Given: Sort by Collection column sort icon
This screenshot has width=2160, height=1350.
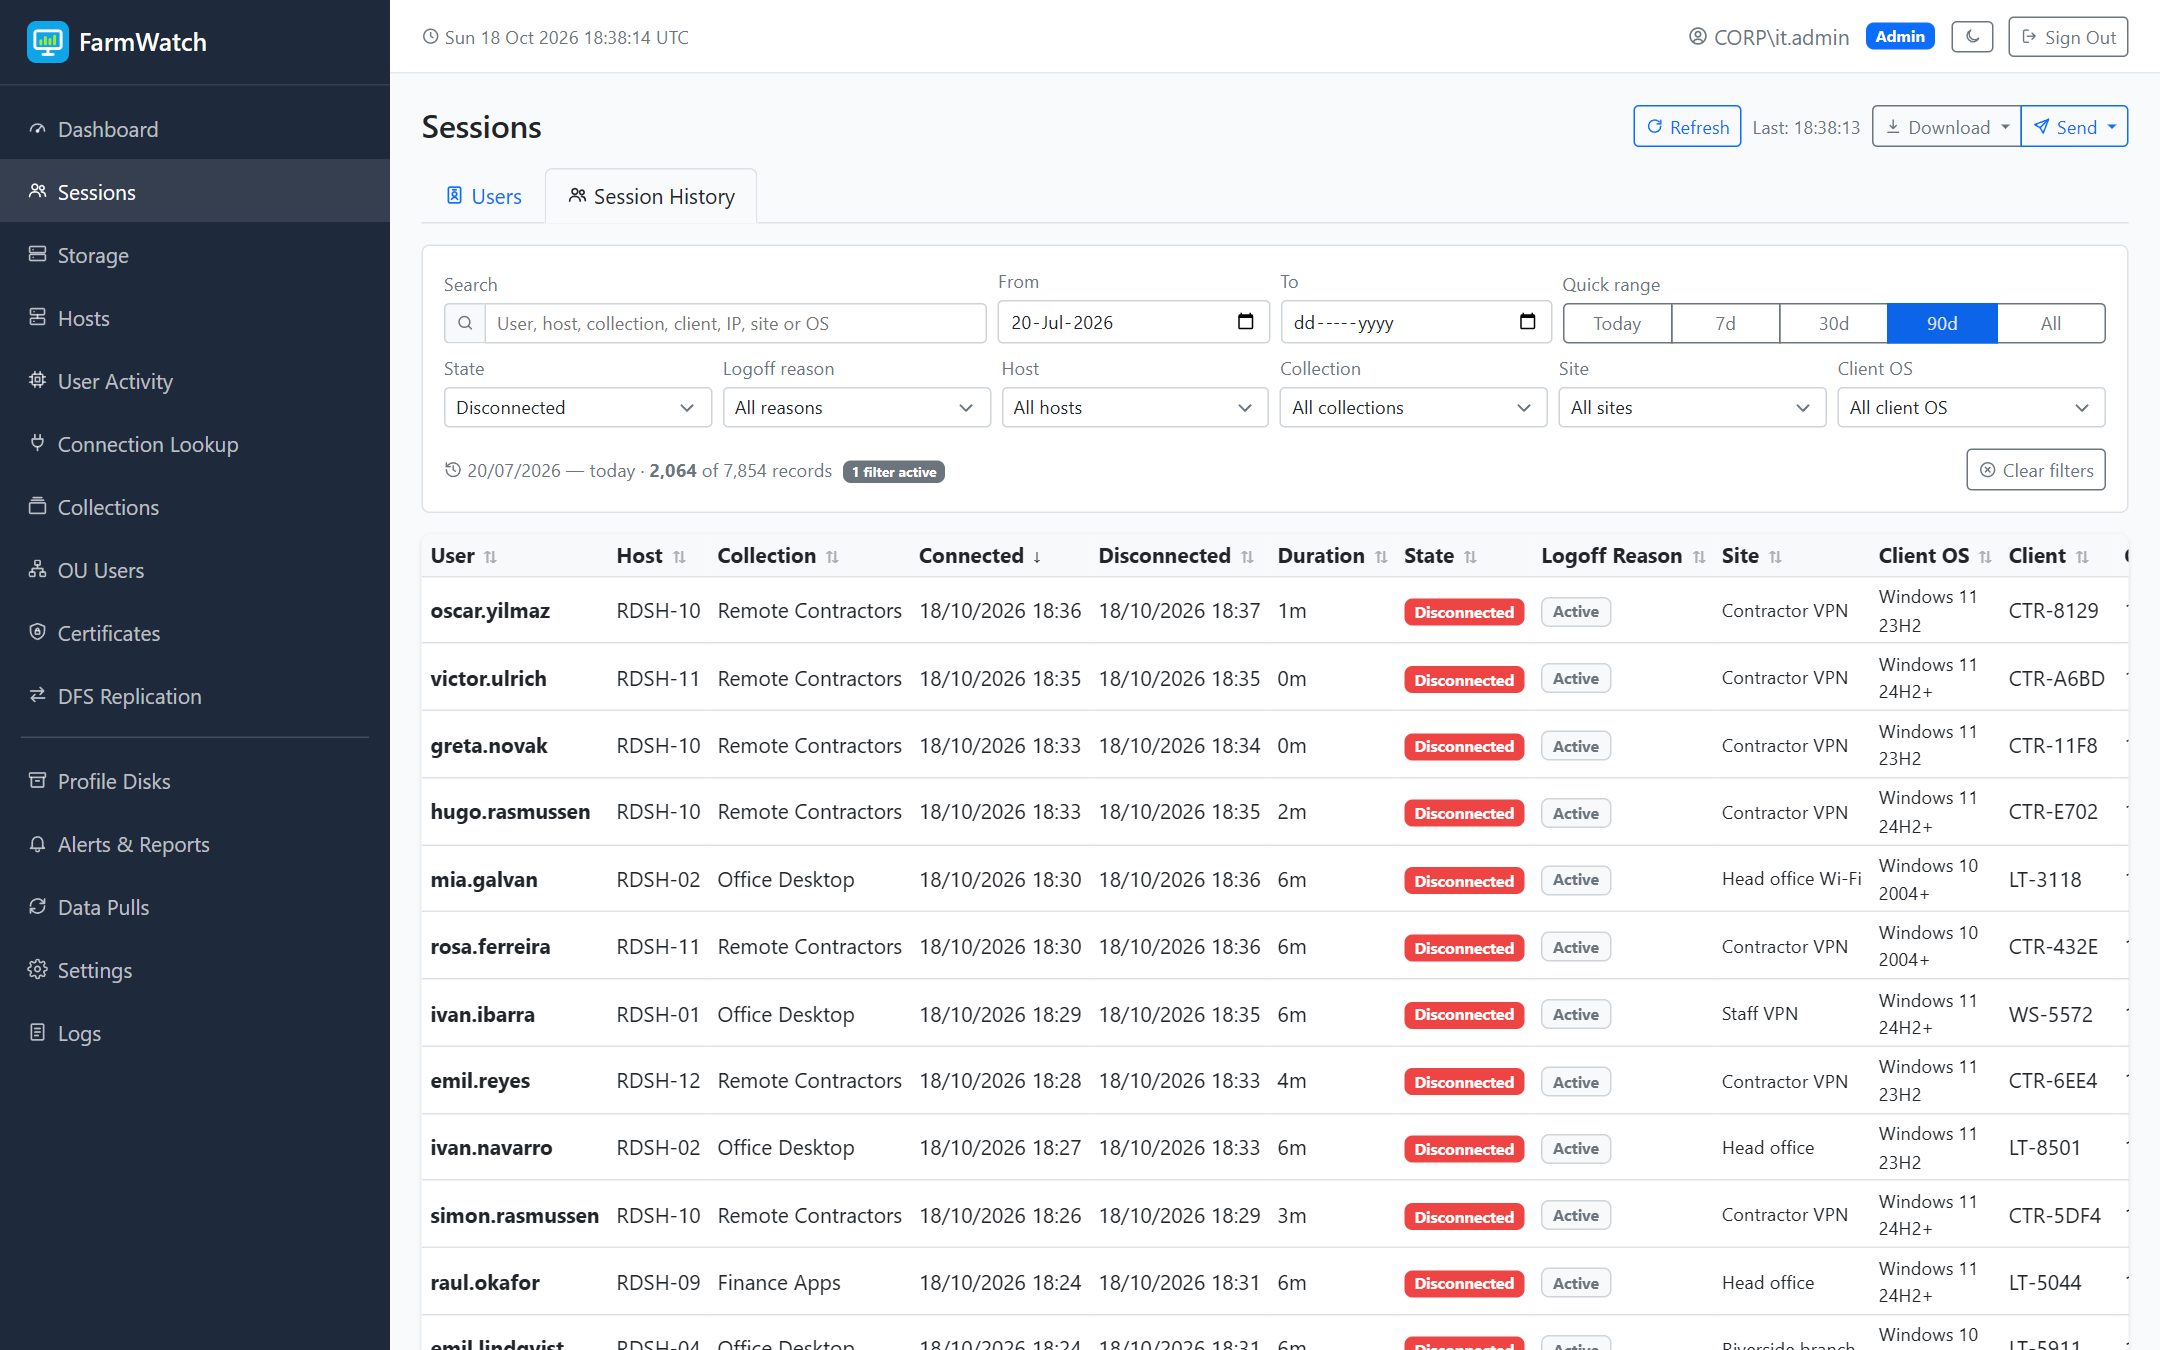Looking at the screenshot, I should coord(832,557).
